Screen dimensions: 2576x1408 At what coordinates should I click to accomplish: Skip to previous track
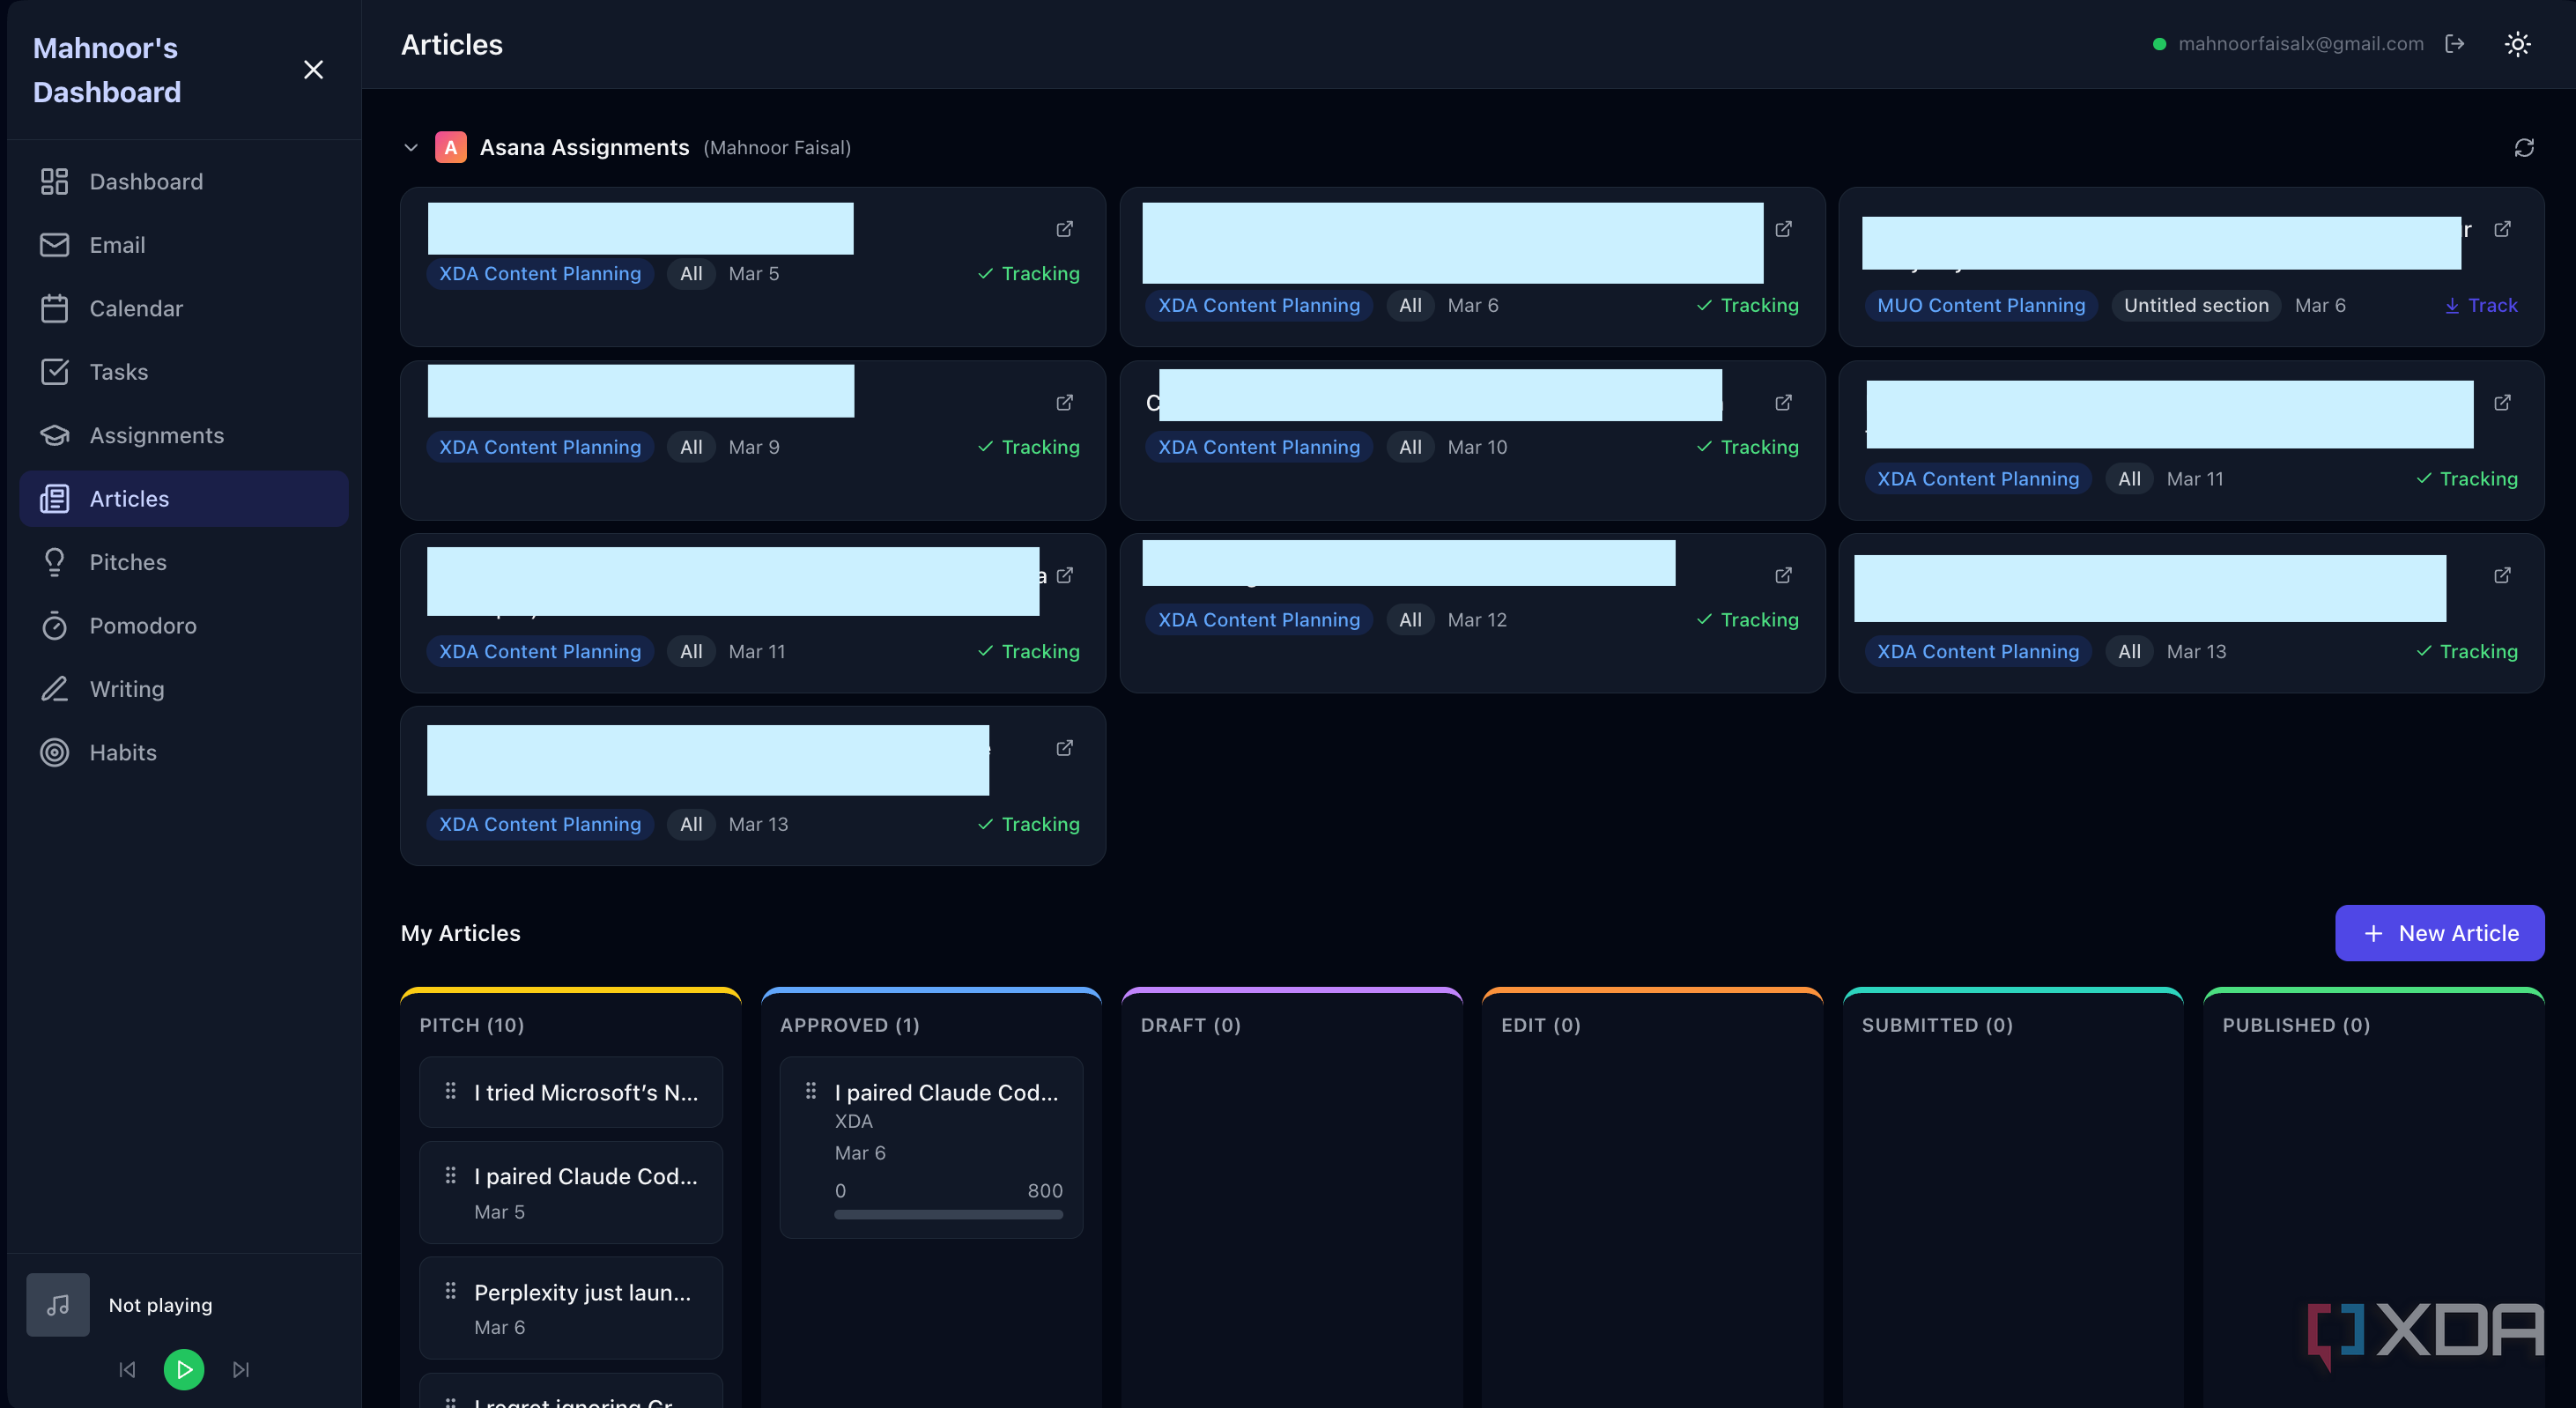(127, 1369)
